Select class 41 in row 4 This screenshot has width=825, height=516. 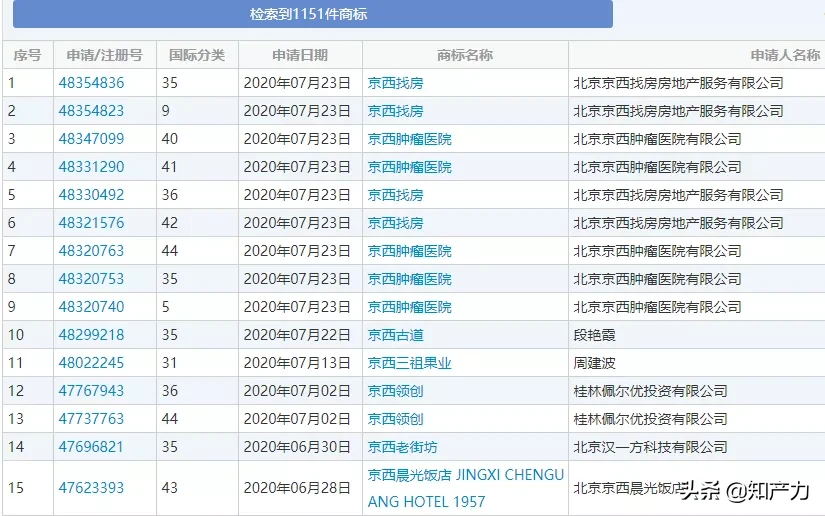pos(169,167)
